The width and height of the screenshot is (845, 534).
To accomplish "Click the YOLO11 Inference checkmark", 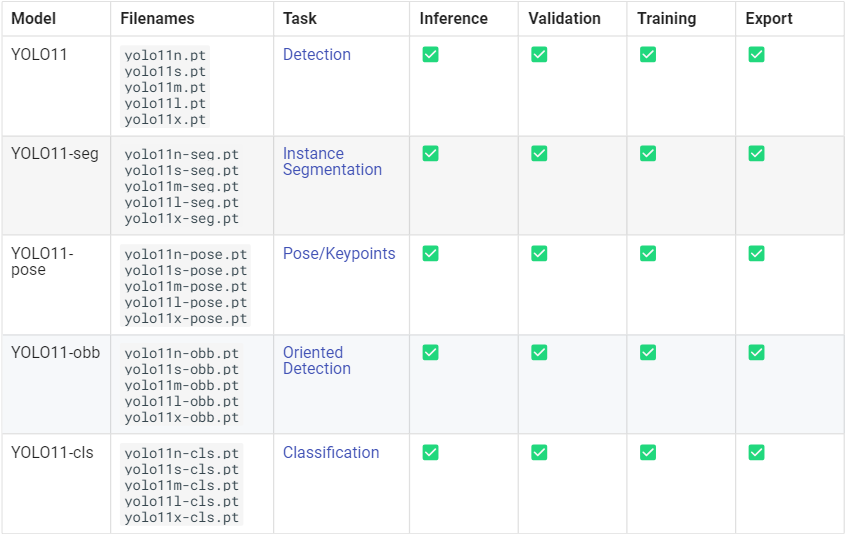I will point(431,54).
